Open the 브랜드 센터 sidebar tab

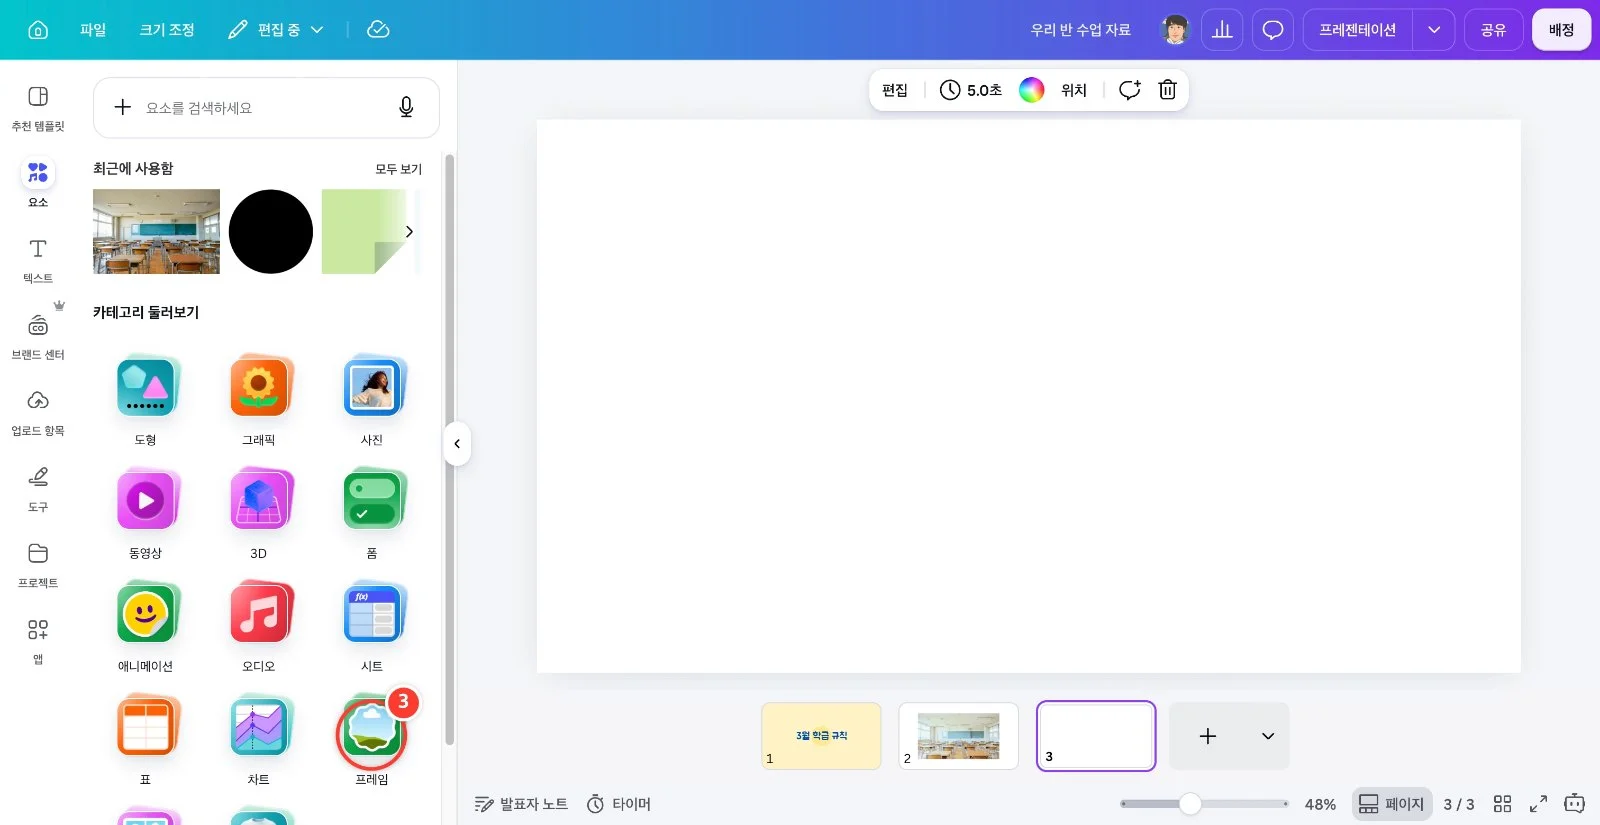pyautogui.click(x=38, y=337)
